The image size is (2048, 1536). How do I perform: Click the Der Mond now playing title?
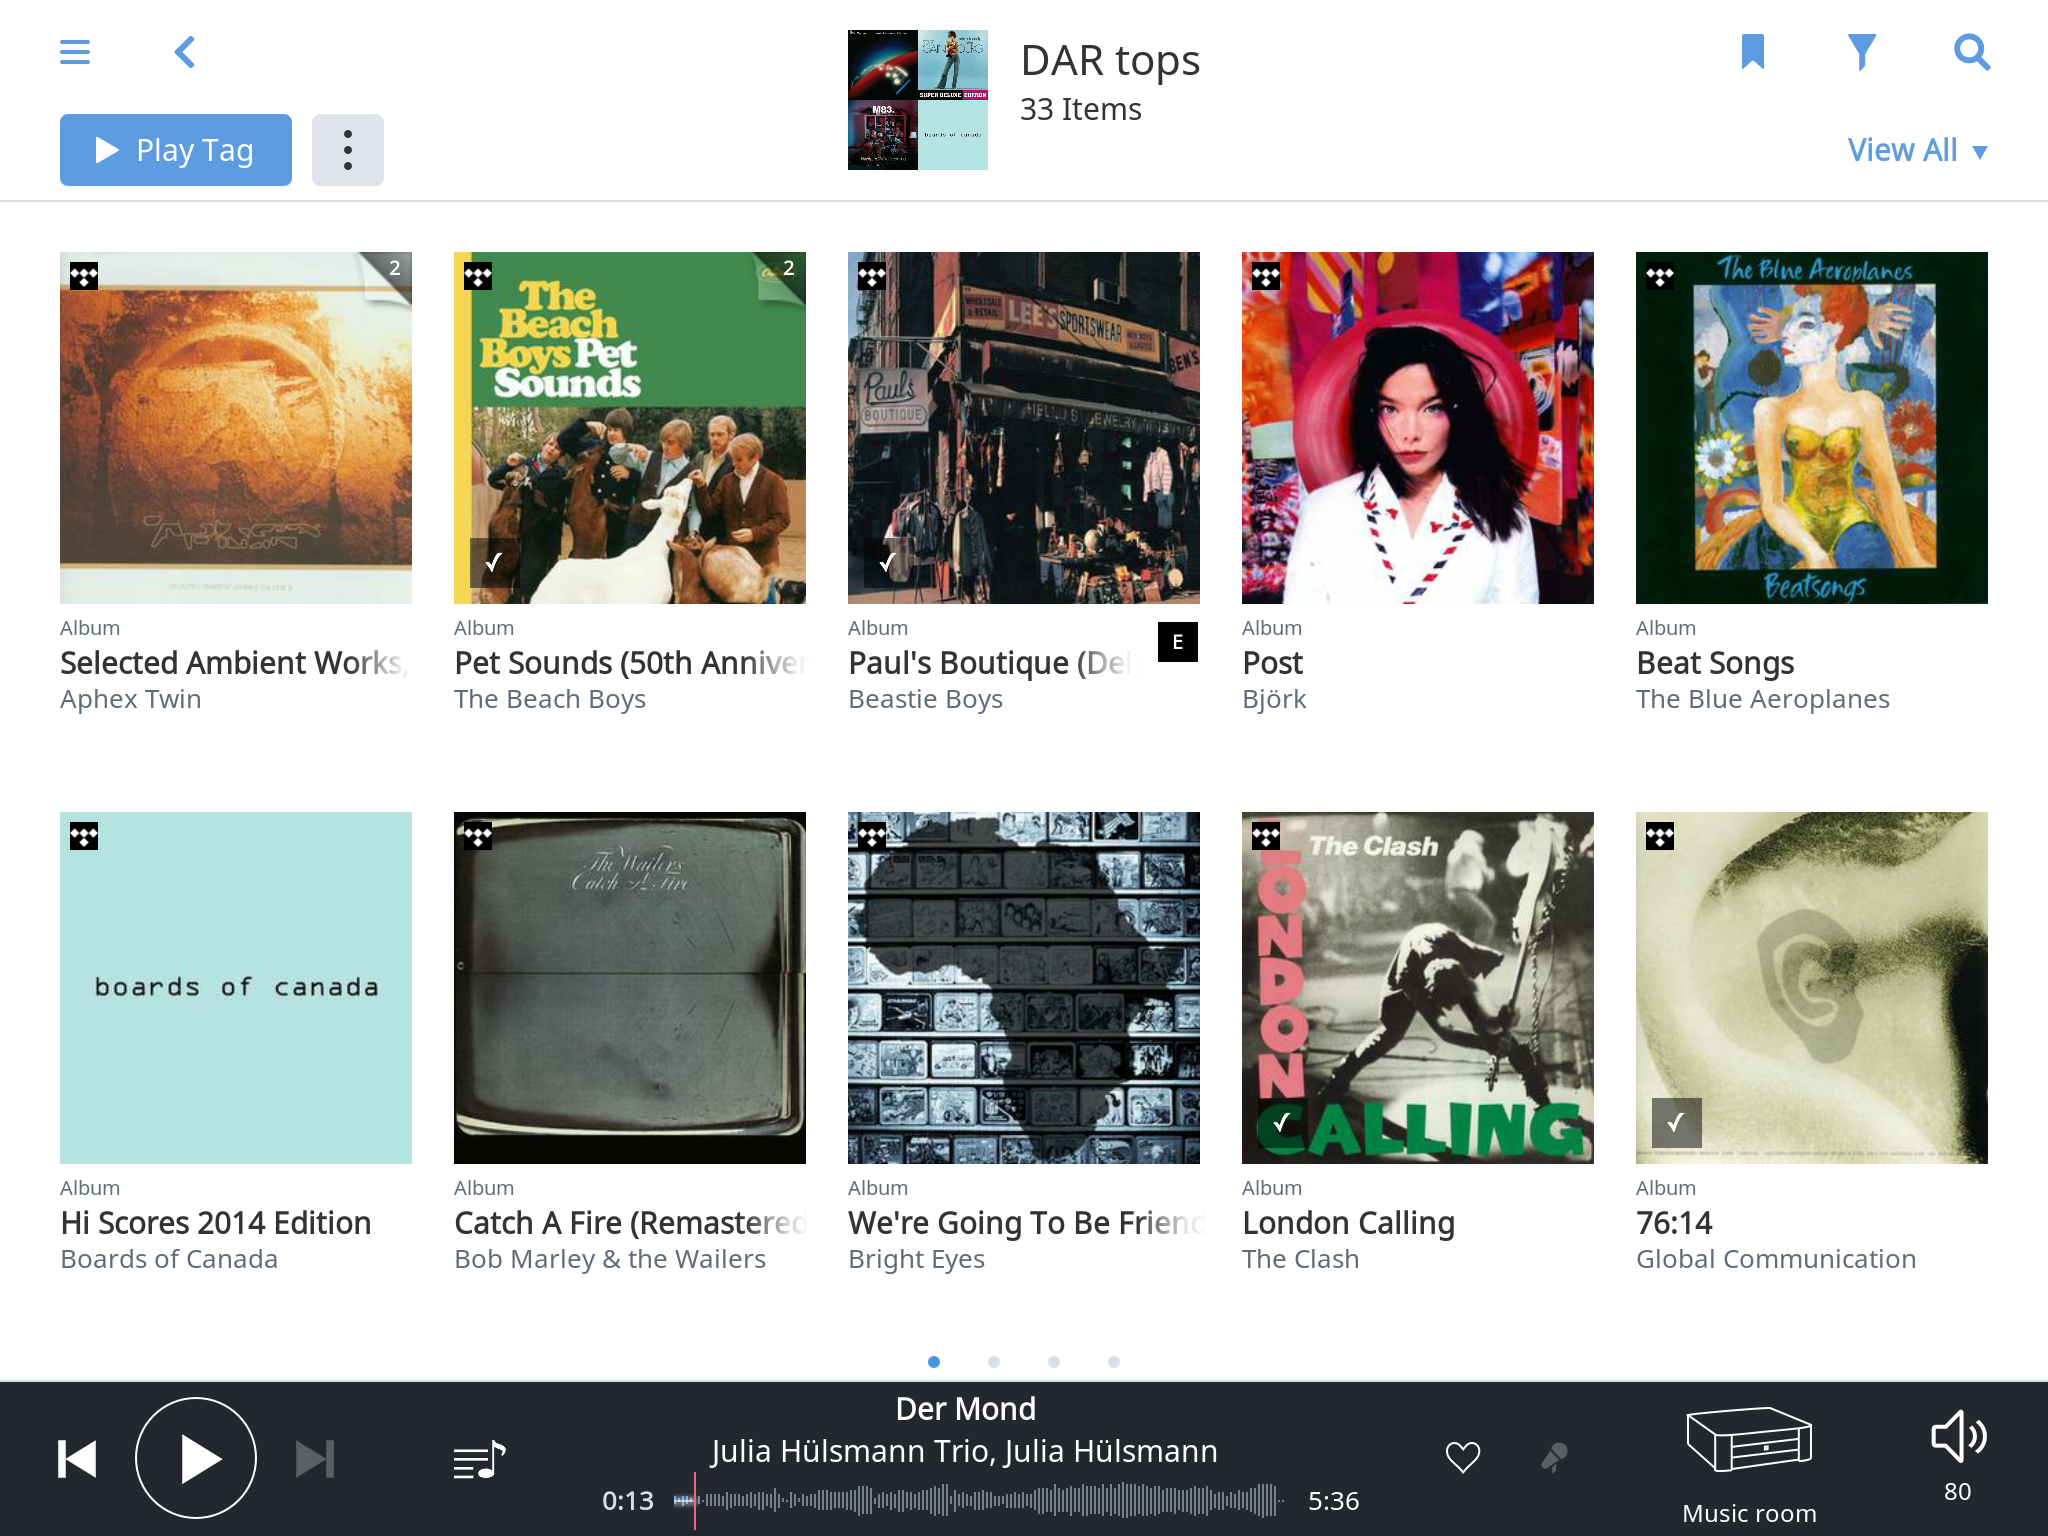click(966, 1409)
